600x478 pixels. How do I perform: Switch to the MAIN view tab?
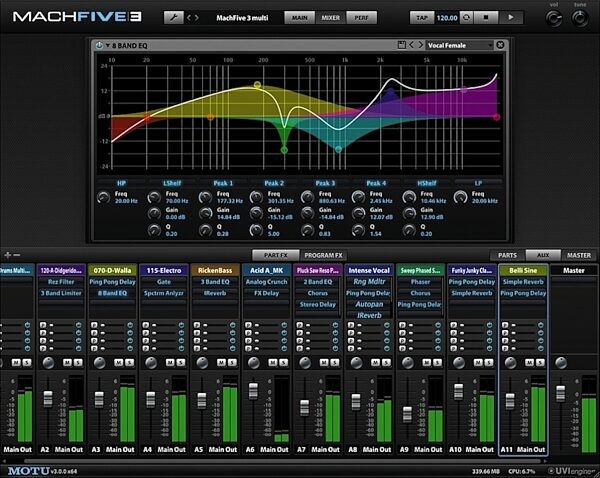coord(300,18)
